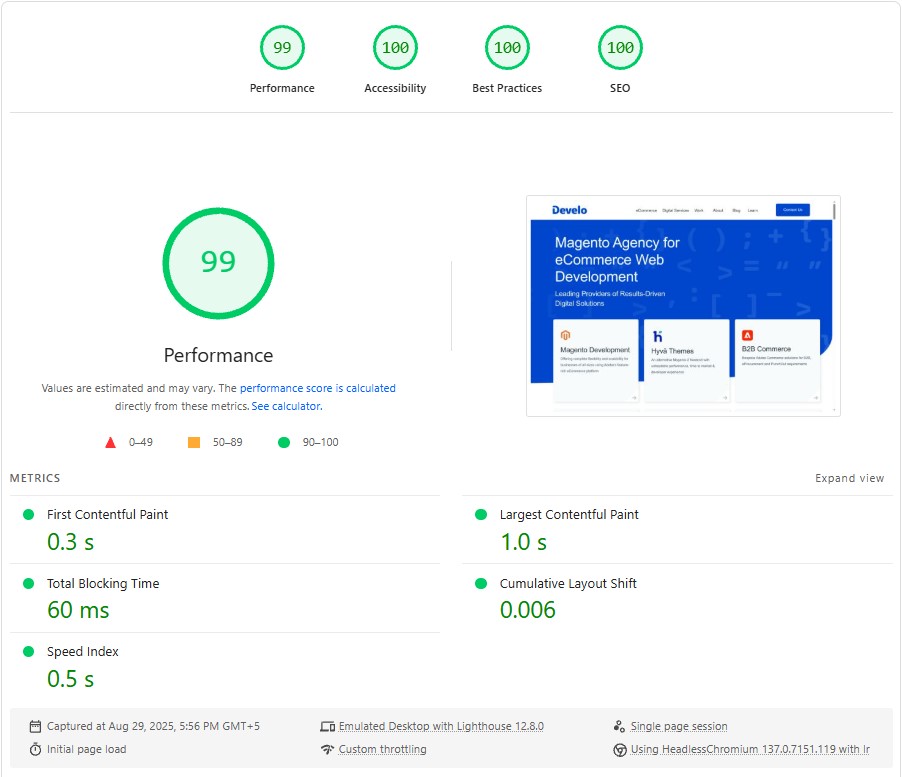
Task: Click the calendar icon beside the capture date
Action: [33, 726]
